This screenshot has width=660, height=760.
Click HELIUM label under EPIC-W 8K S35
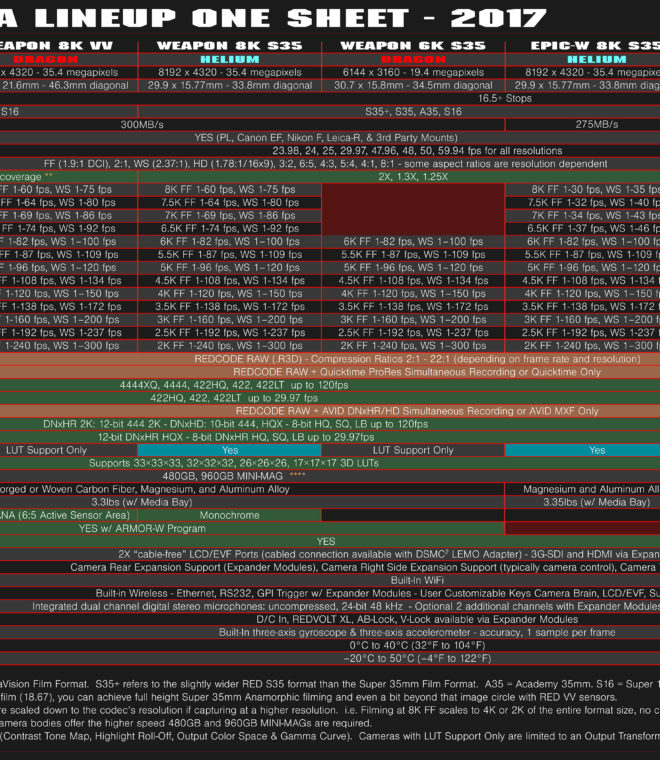coord(597,60)
